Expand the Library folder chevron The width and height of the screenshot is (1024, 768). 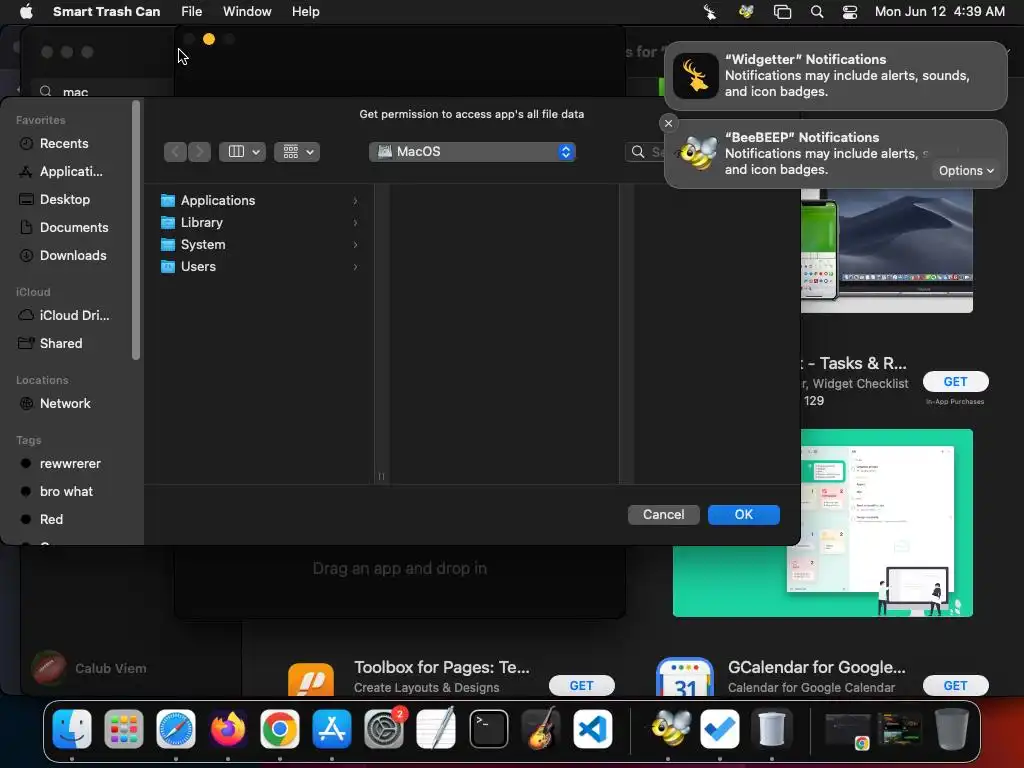pos(355,223)
